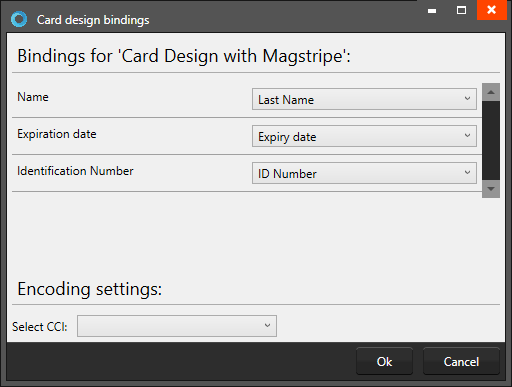Viewport: 512px width, 387px height.
Task: Click the 'Encoding settings:' heading
Action: pos(90,289)
